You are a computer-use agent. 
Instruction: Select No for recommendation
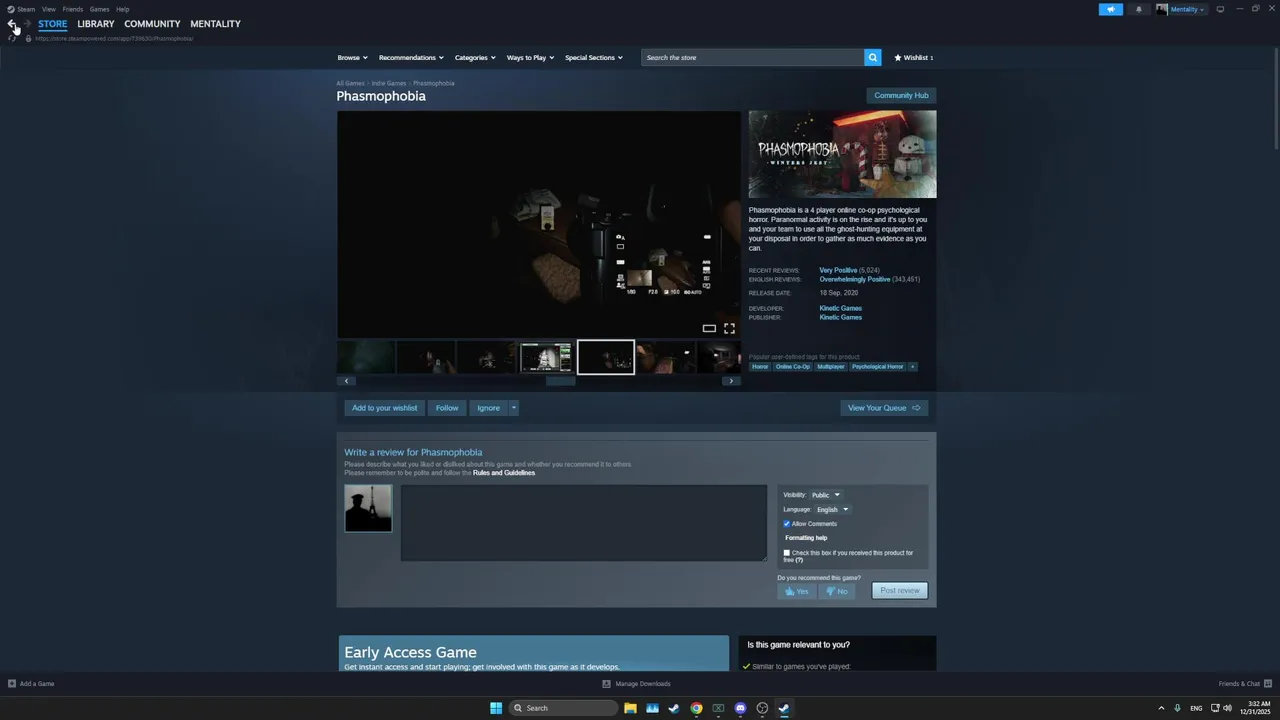pos(836,591)
